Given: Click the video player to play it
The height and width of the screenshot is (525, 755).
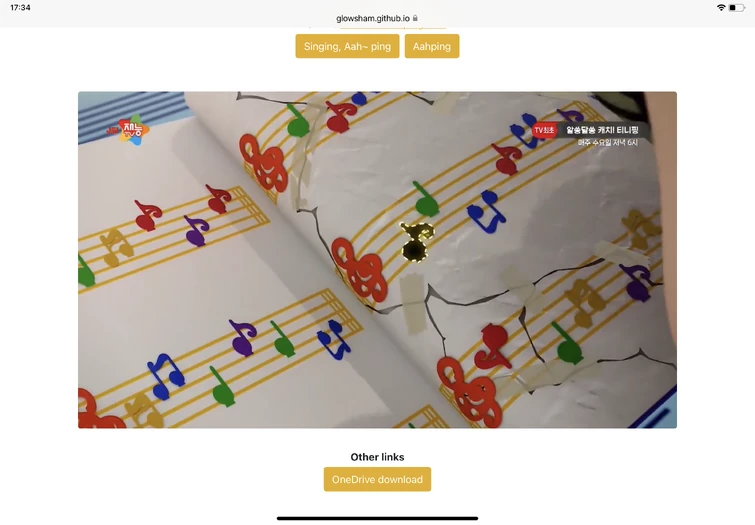Looking at the screenshot, I should [x=377, y=260].
